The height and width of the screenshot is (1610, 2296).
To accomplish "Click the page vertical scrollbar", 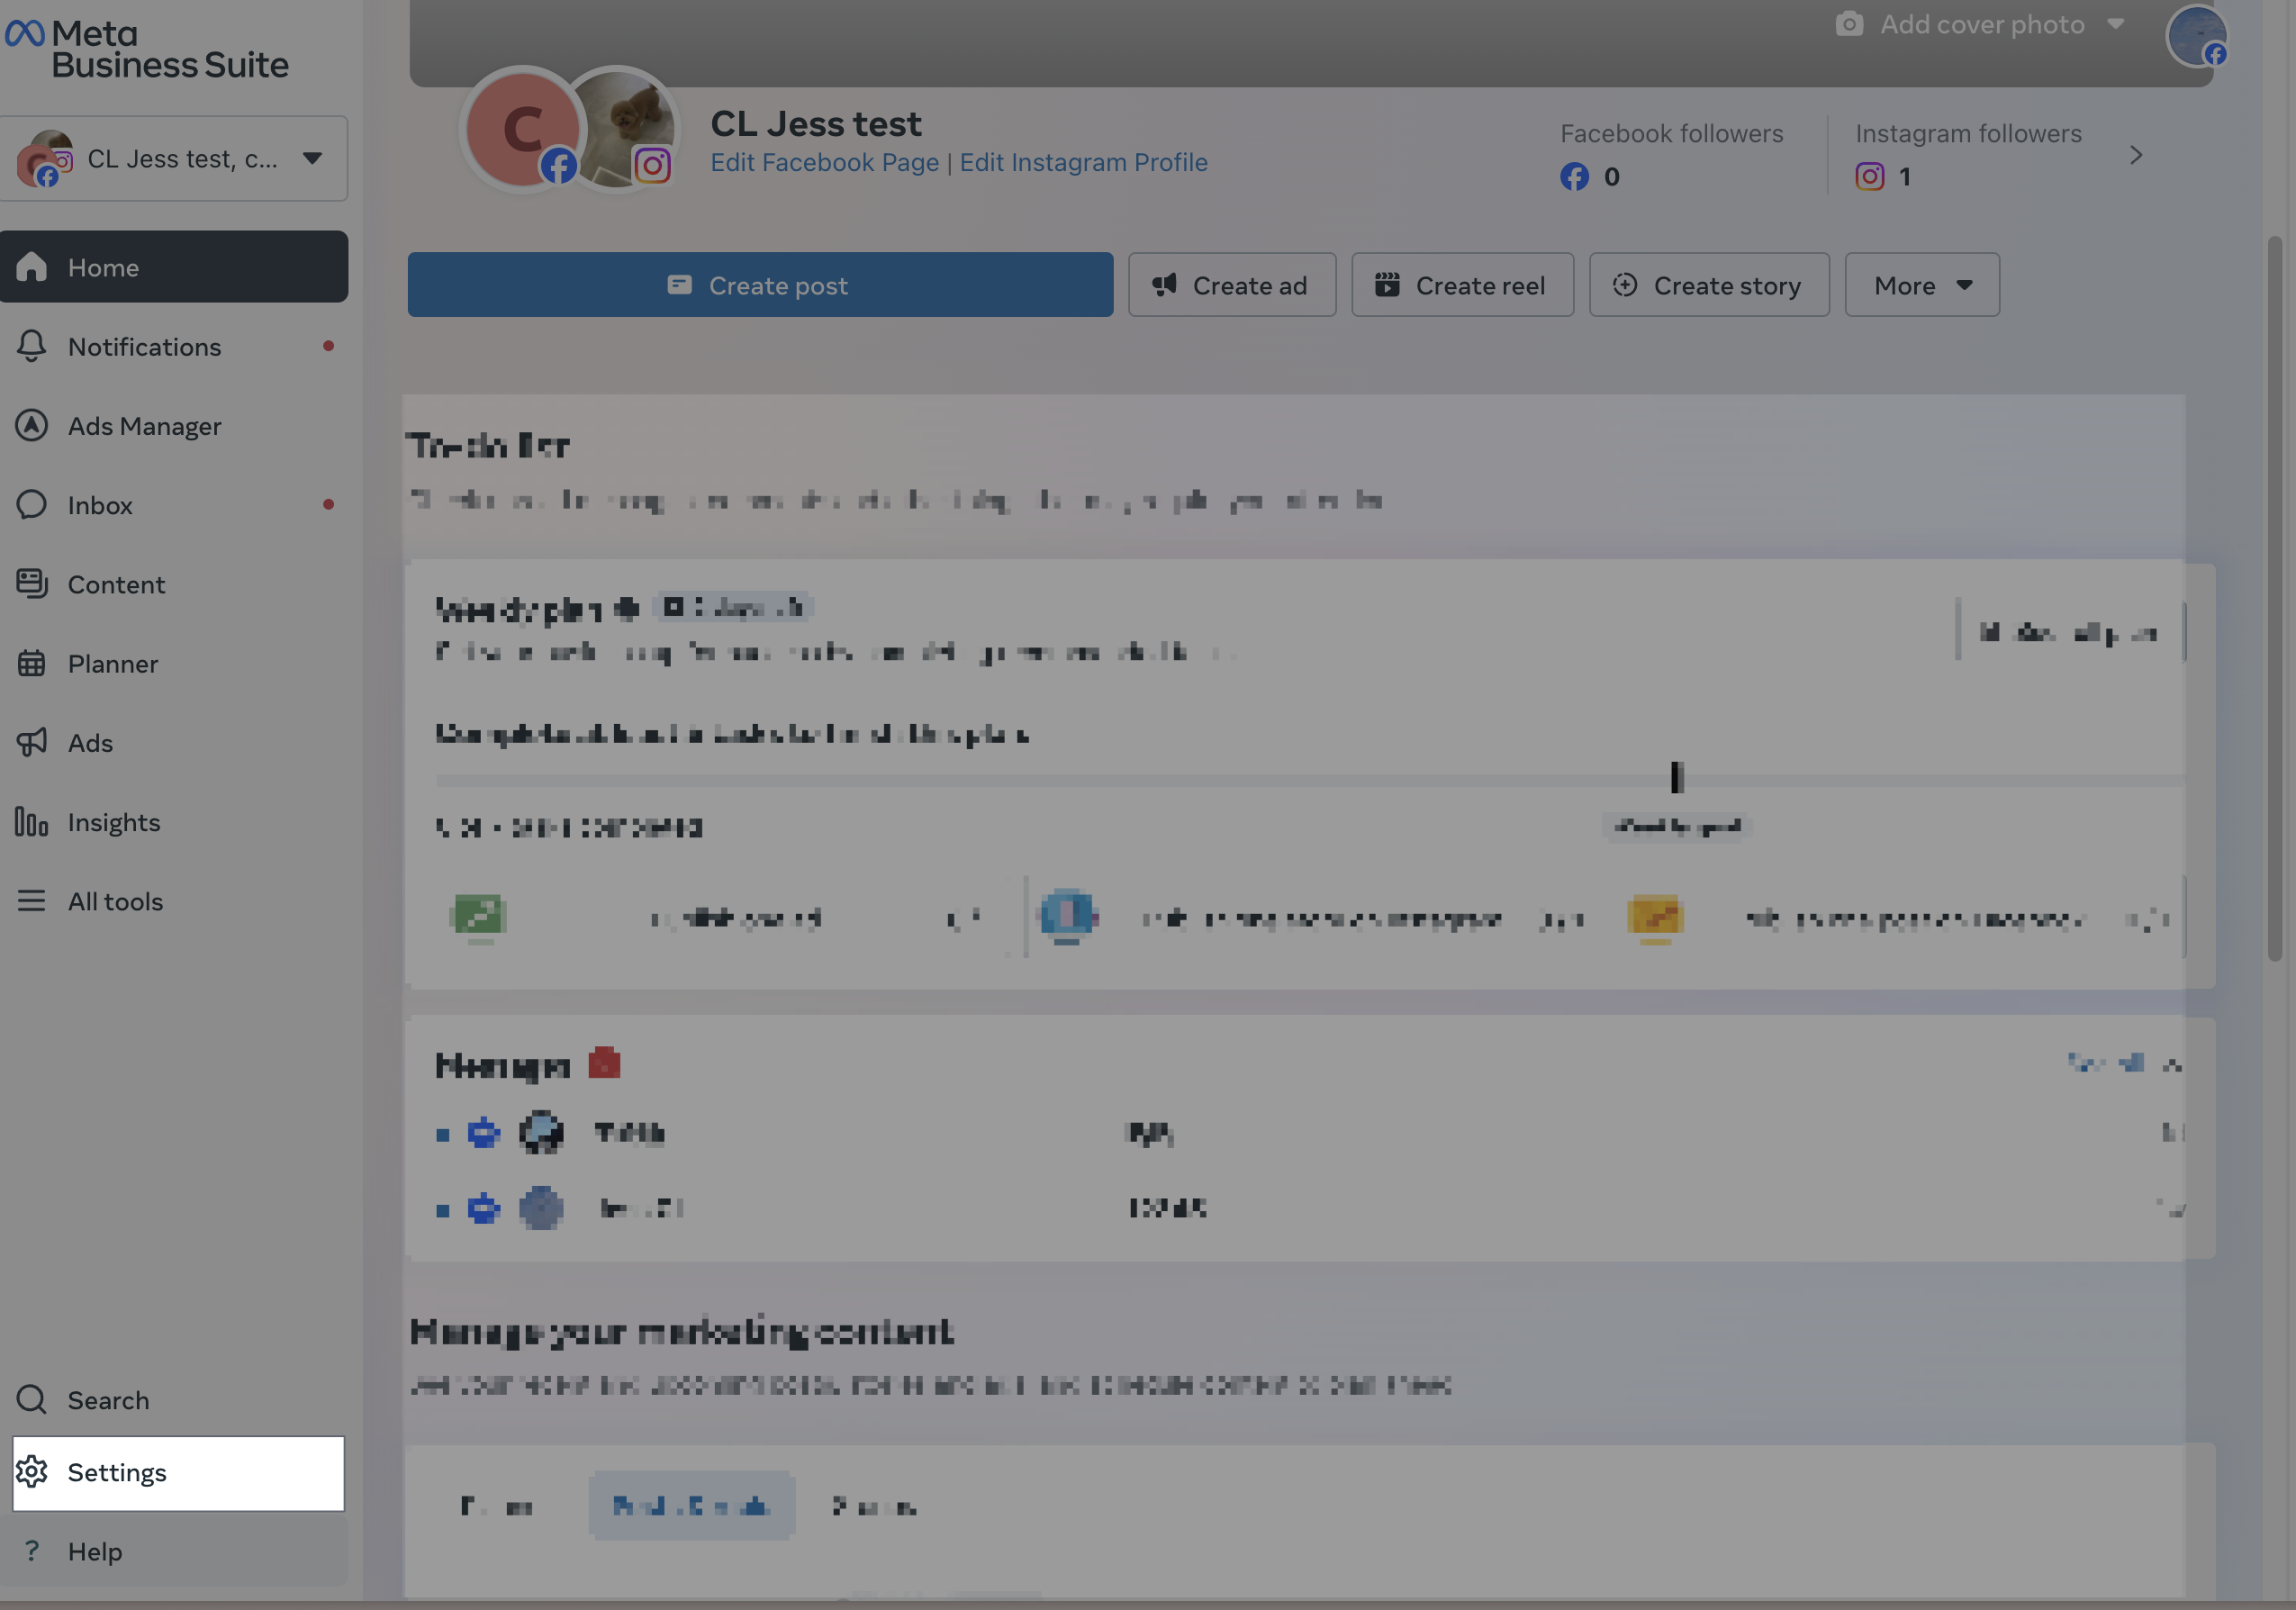I will click(2275, 598).
